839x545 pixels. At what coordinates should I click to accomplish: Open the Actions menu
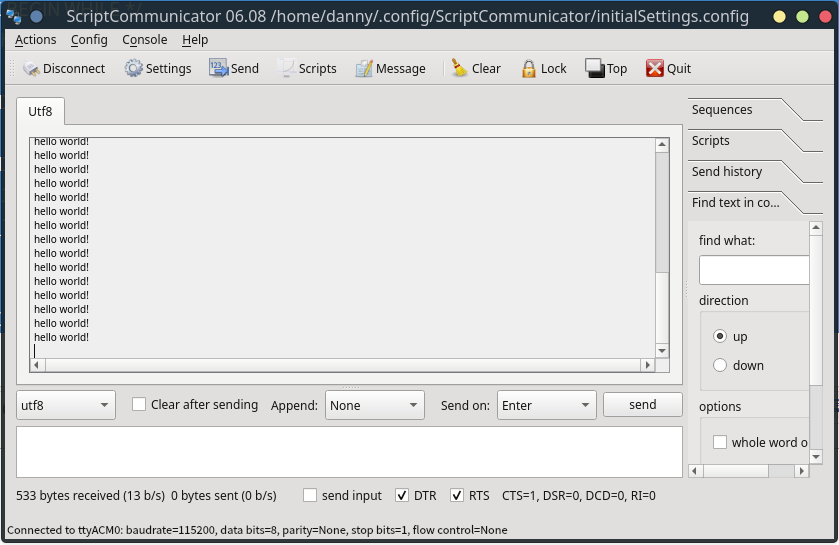[35, 40]
